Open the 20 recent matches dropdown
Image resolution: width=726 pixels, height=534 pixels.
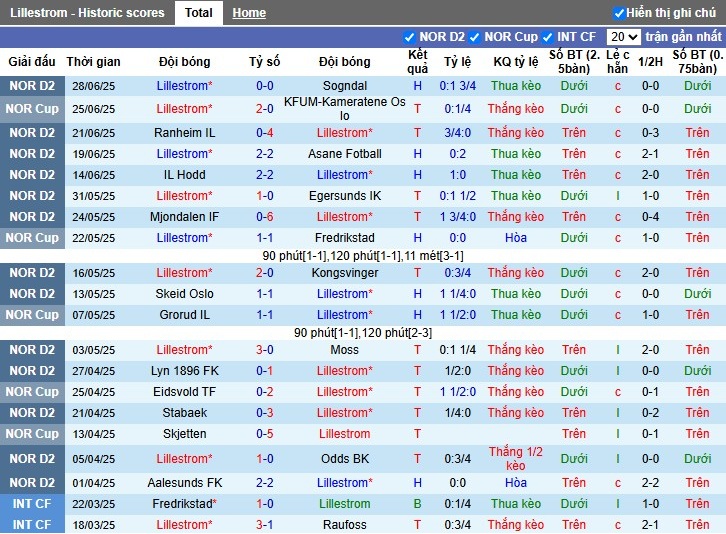[x=623, y=37]
